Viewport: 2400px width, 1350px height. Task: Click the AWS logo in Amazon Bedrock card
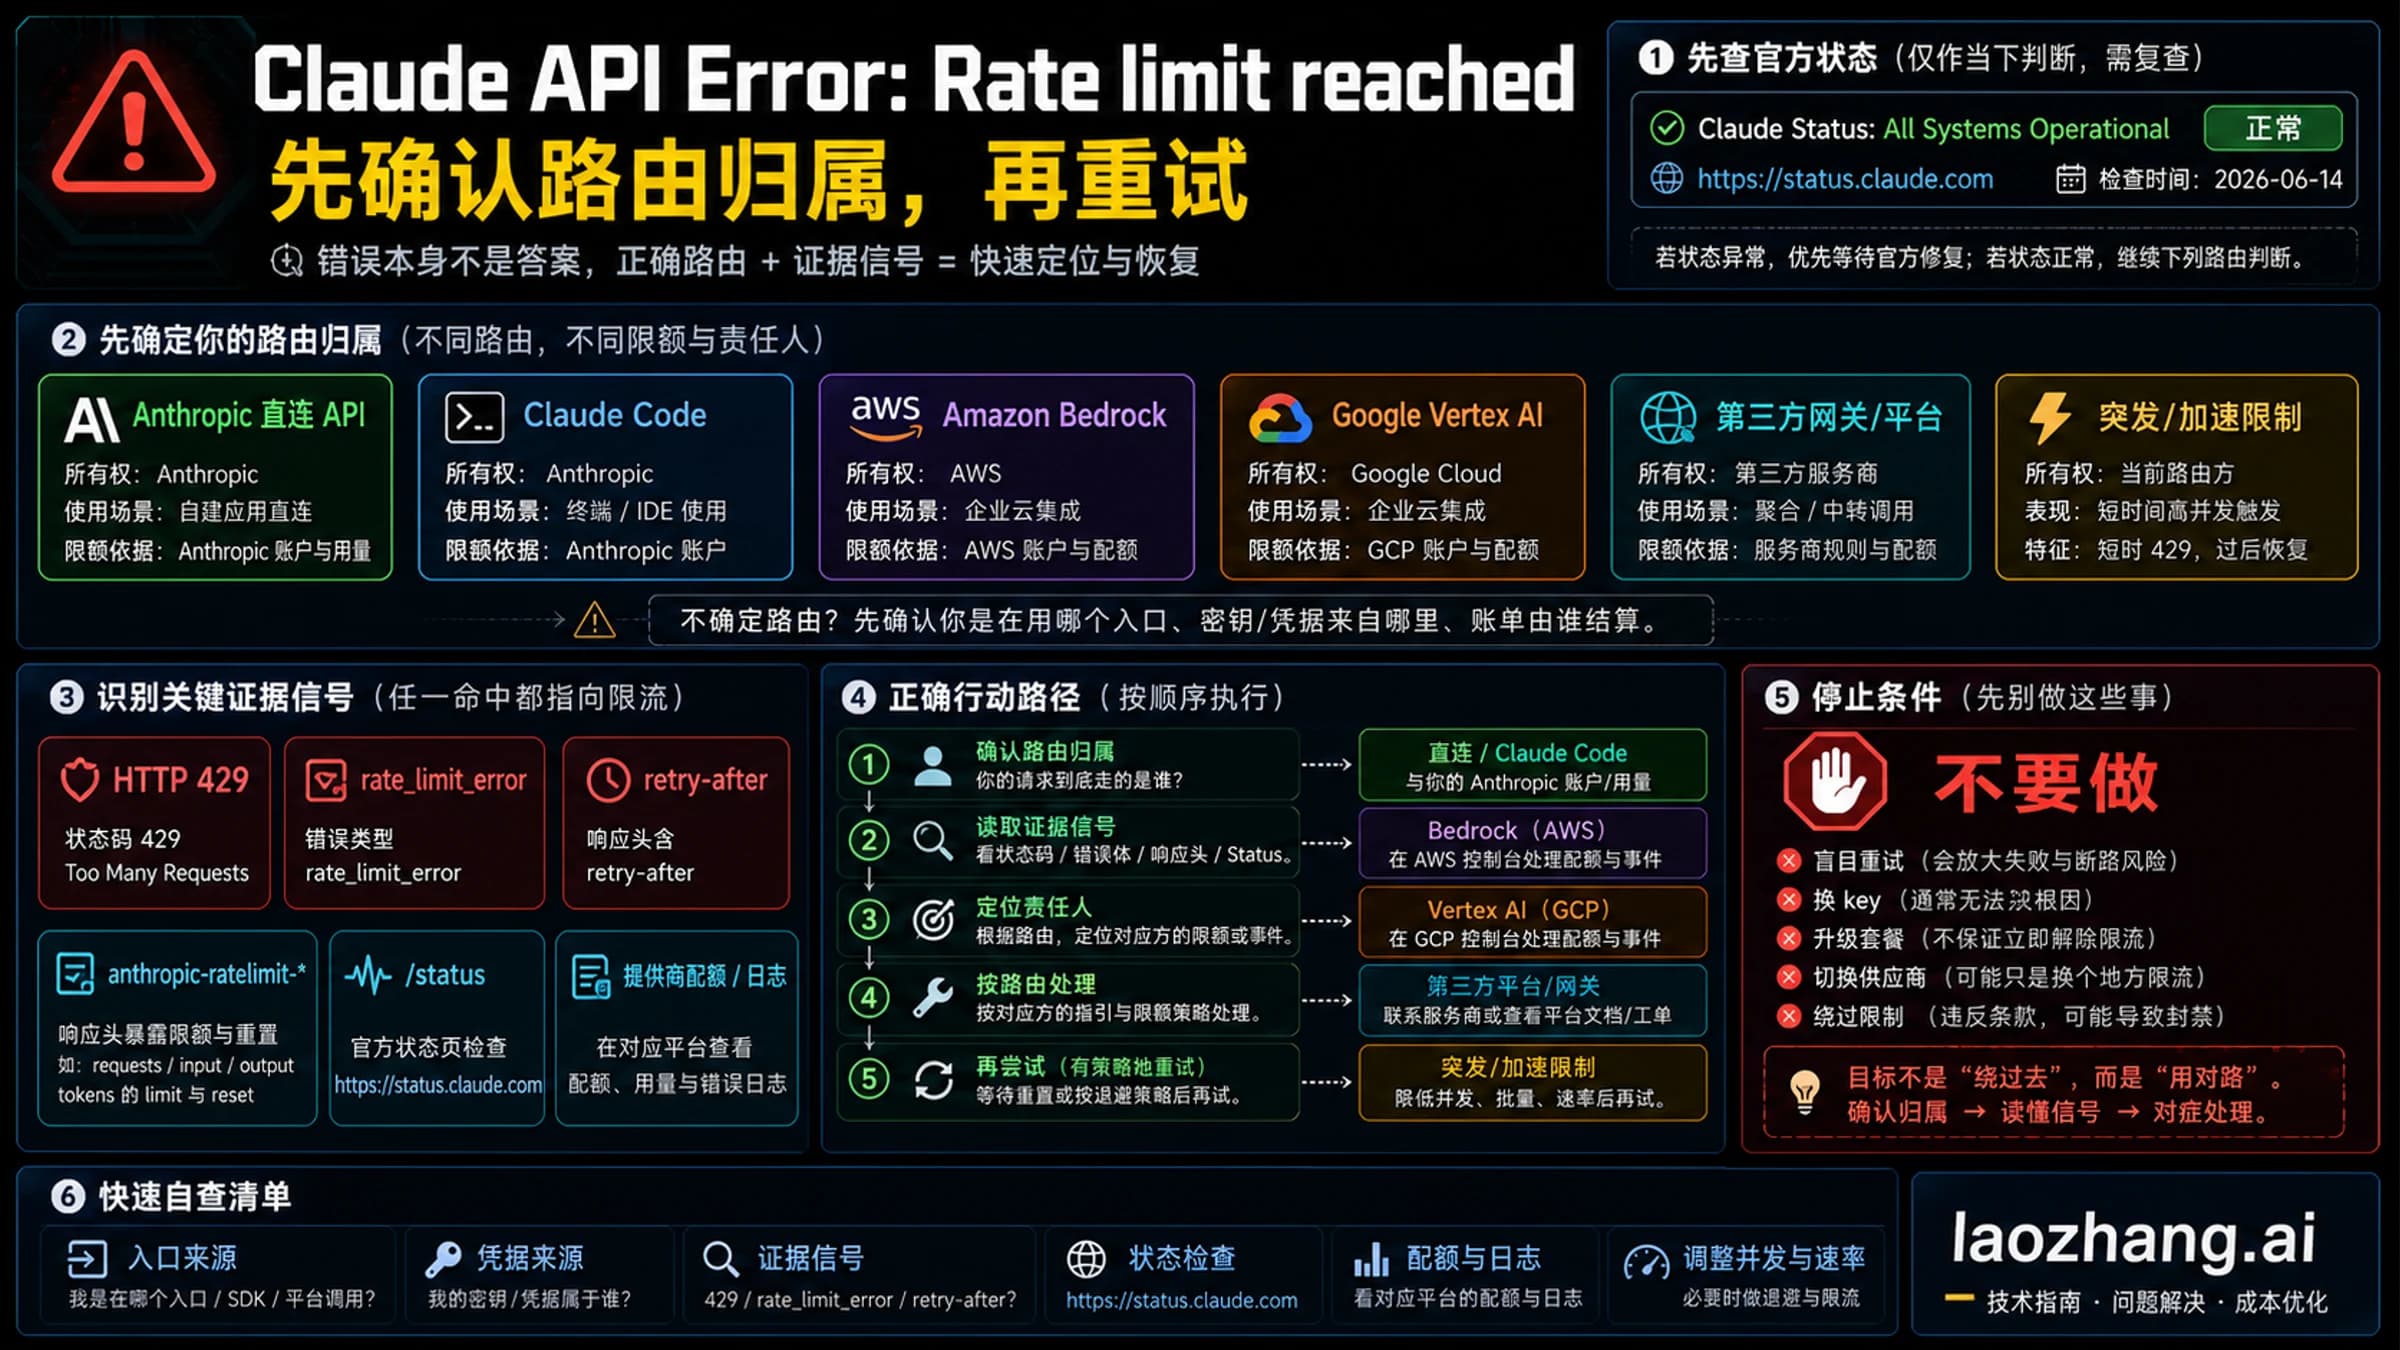(885, 416)
